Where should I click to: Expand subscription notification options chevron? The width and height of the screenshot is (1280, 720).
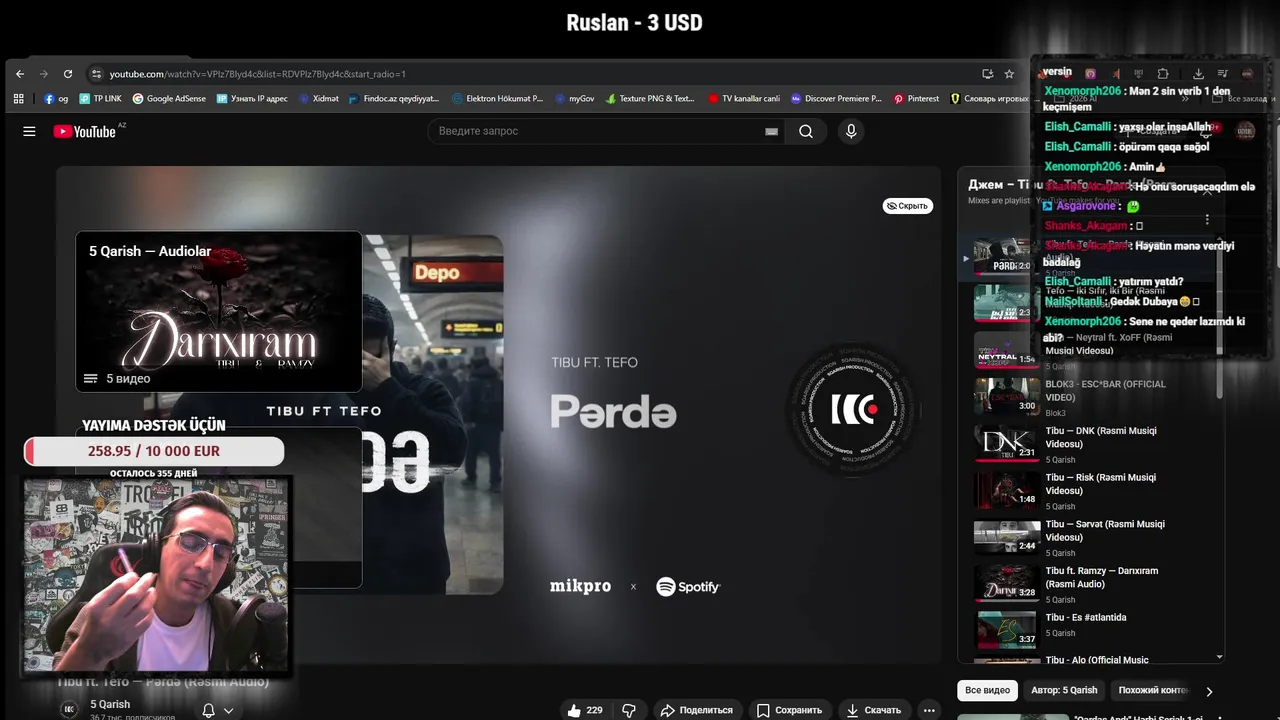[229, 711]
